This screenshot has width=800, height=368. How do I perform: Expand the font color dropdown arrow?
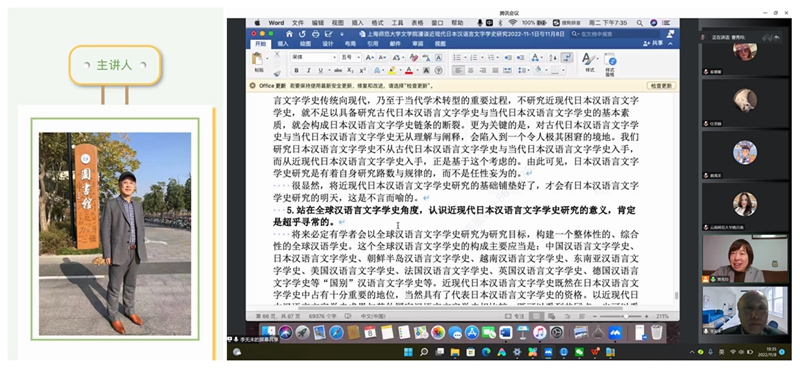[417, 70]
